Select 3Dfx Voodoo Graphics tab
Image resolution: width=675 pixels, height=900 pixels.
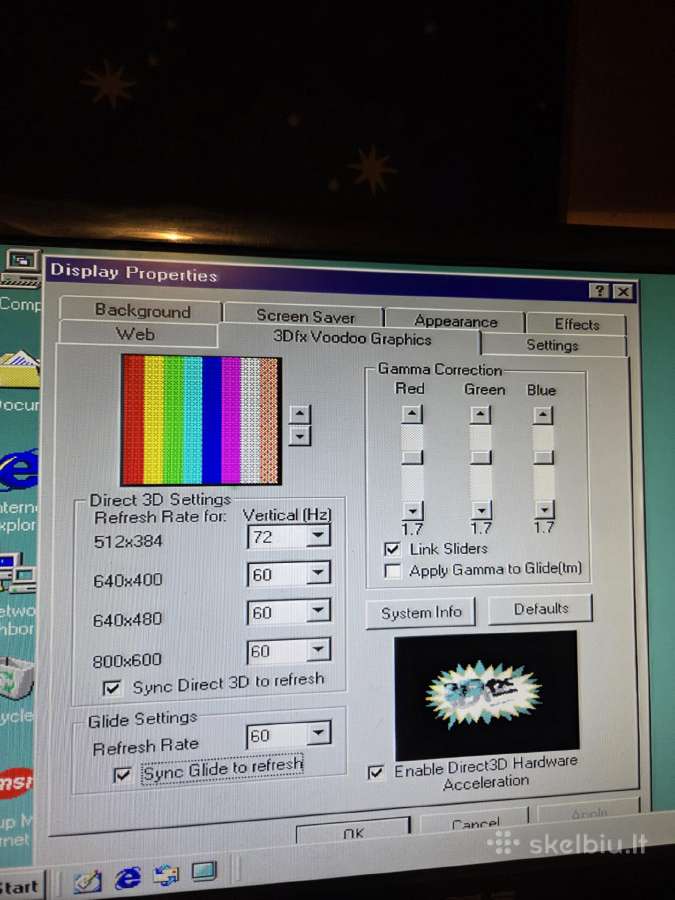[x=351, y=338]
